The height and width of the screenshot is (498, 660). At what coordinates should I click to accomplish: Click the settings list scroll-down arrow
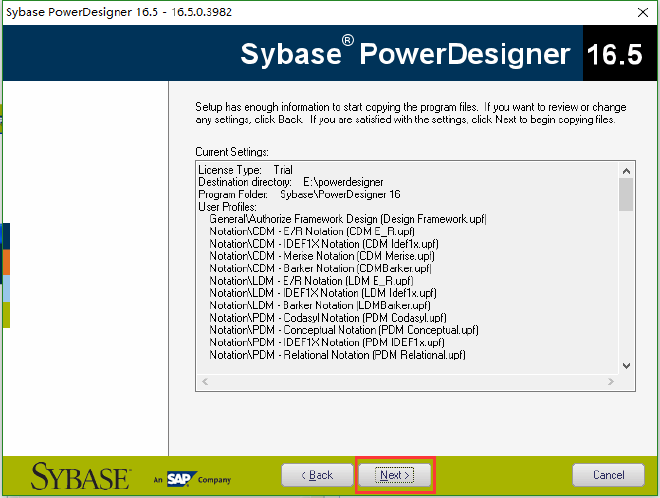[x=626, y=366]
